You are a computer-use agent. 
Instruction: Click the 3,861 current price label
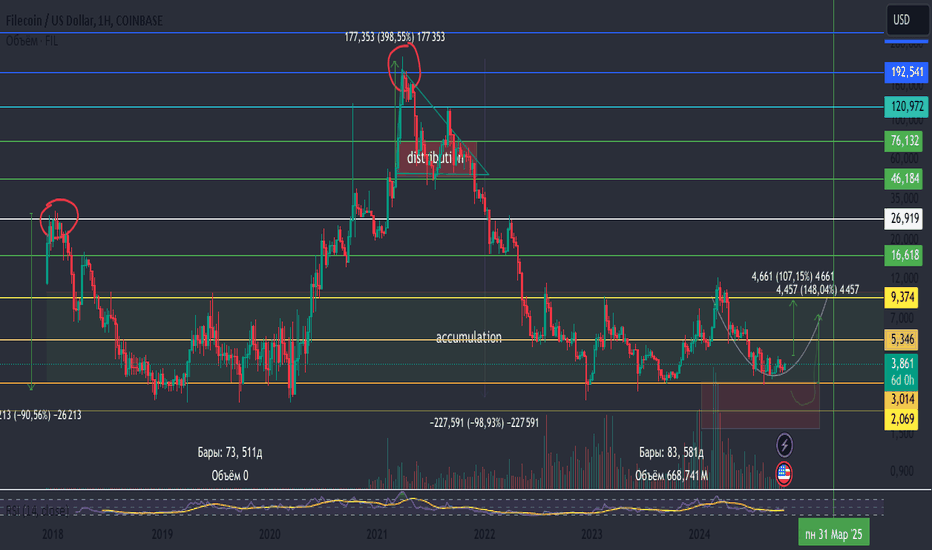[x=902, y=363]
